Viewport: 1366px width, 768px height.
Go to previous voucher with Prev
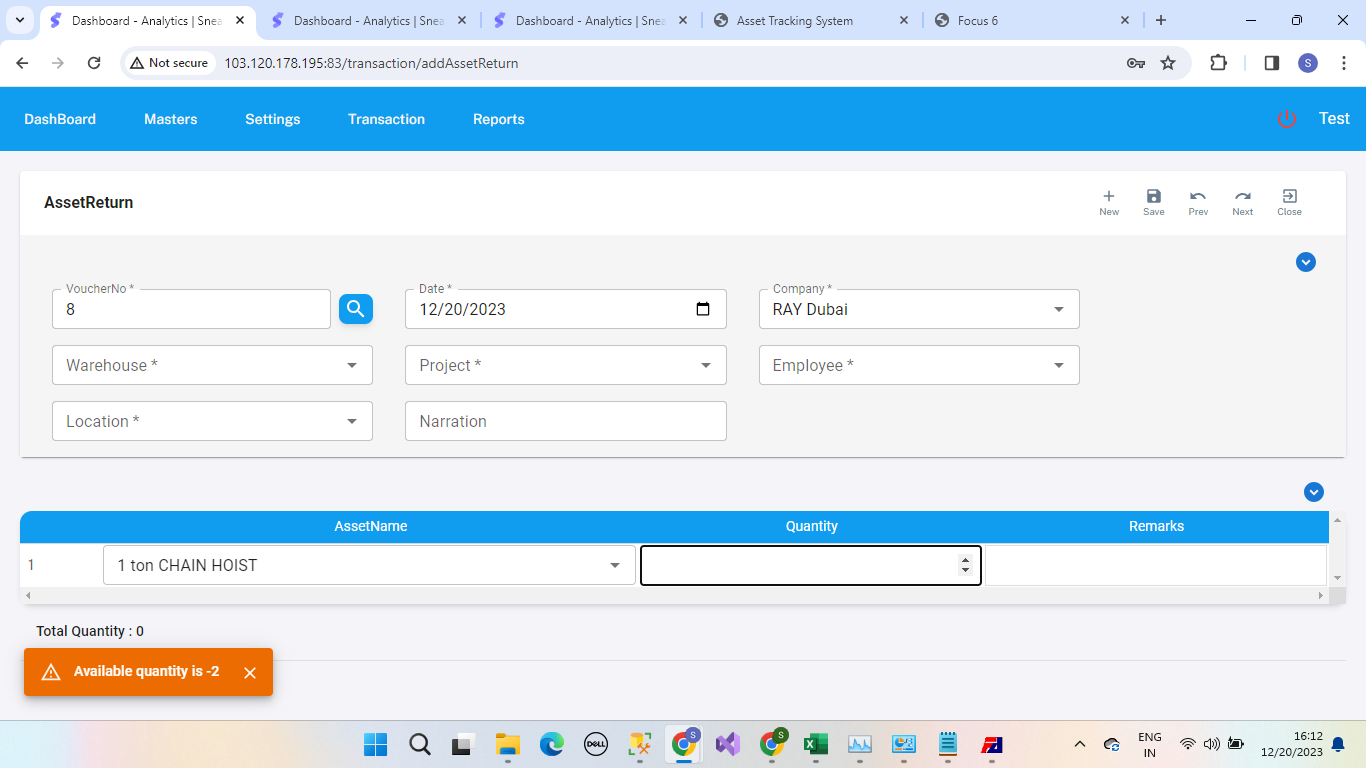pyautogui.click(x=1197, y=198)
